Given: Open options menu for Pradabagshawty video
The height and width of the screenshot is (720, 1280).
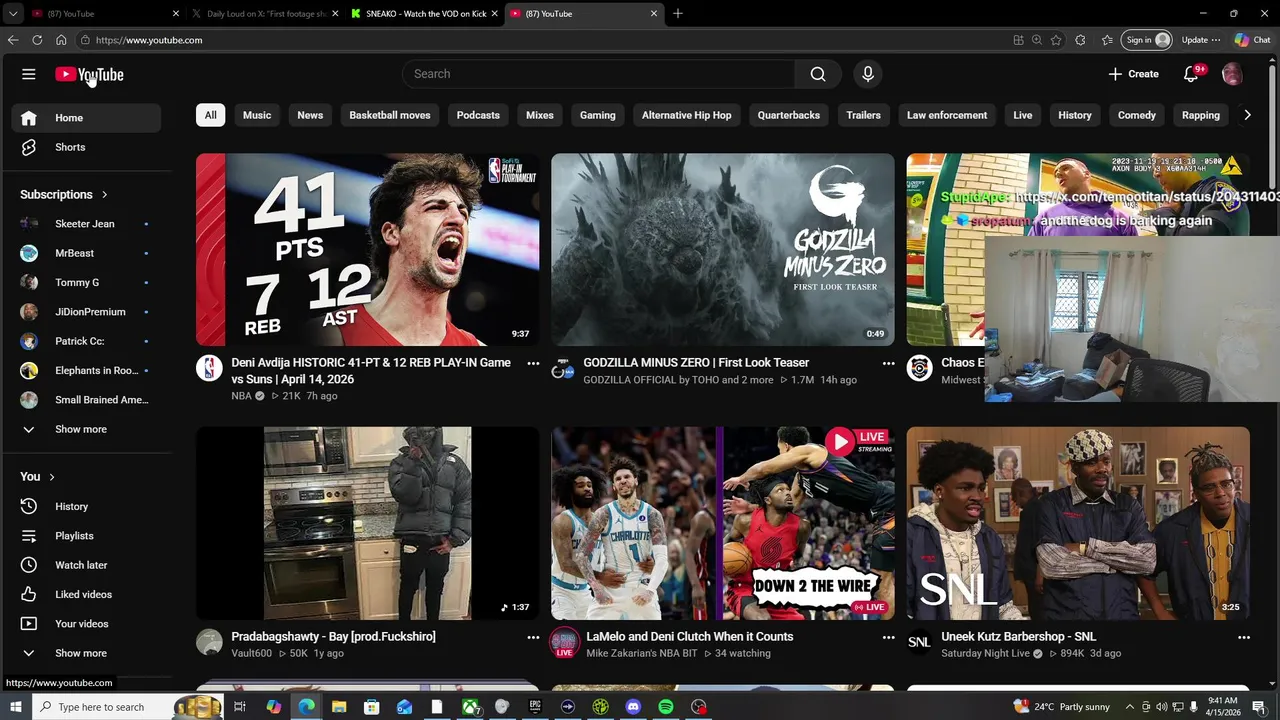Looking at the screenshot, I should pos(533,637).
